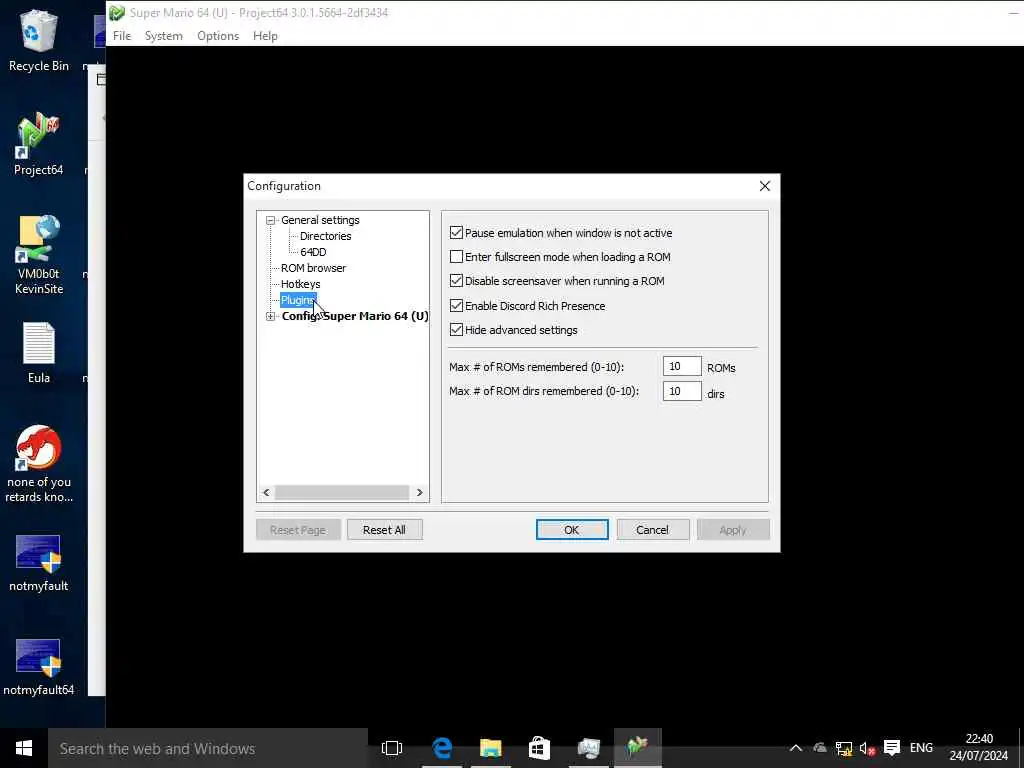
Task: Open the Windows Start menu
Action: 24,748
